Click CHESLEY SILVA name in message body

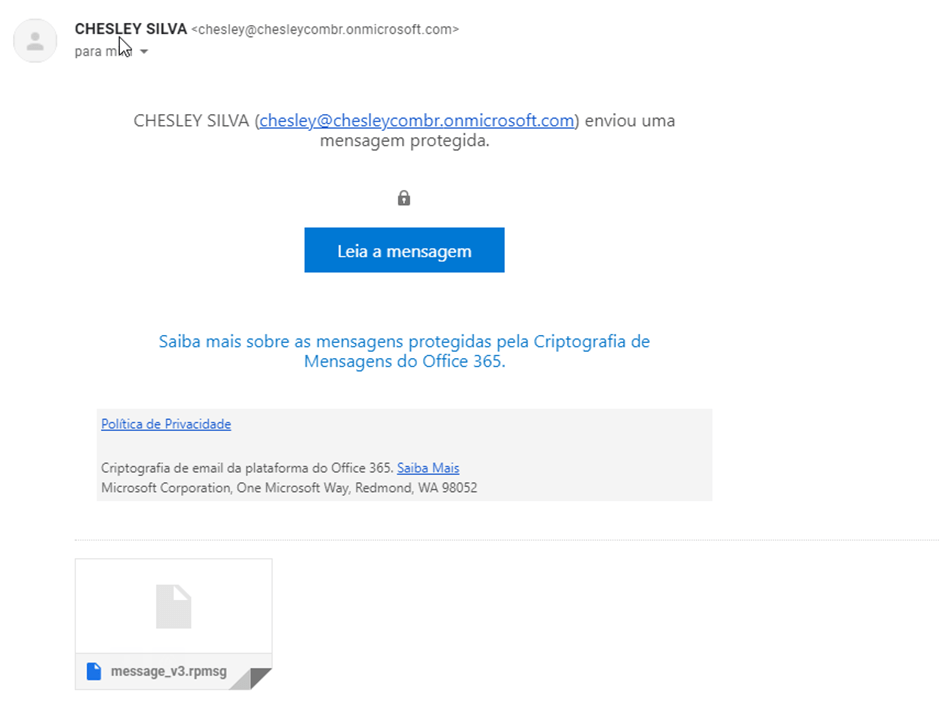tap(191, 120)
